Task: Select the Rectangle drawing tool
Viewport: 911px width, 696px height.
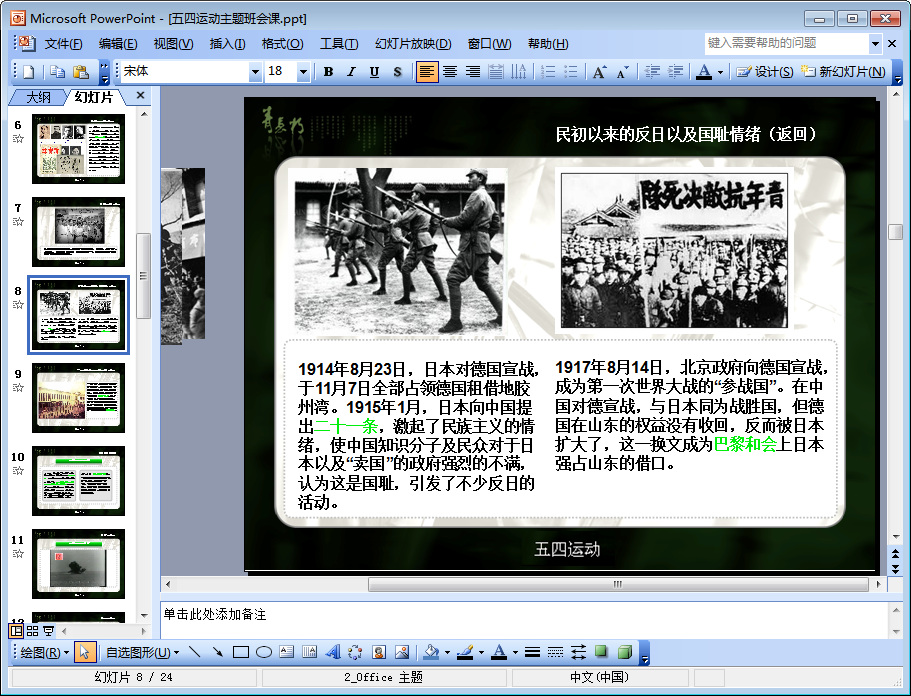Action: (x=241, y=652)
